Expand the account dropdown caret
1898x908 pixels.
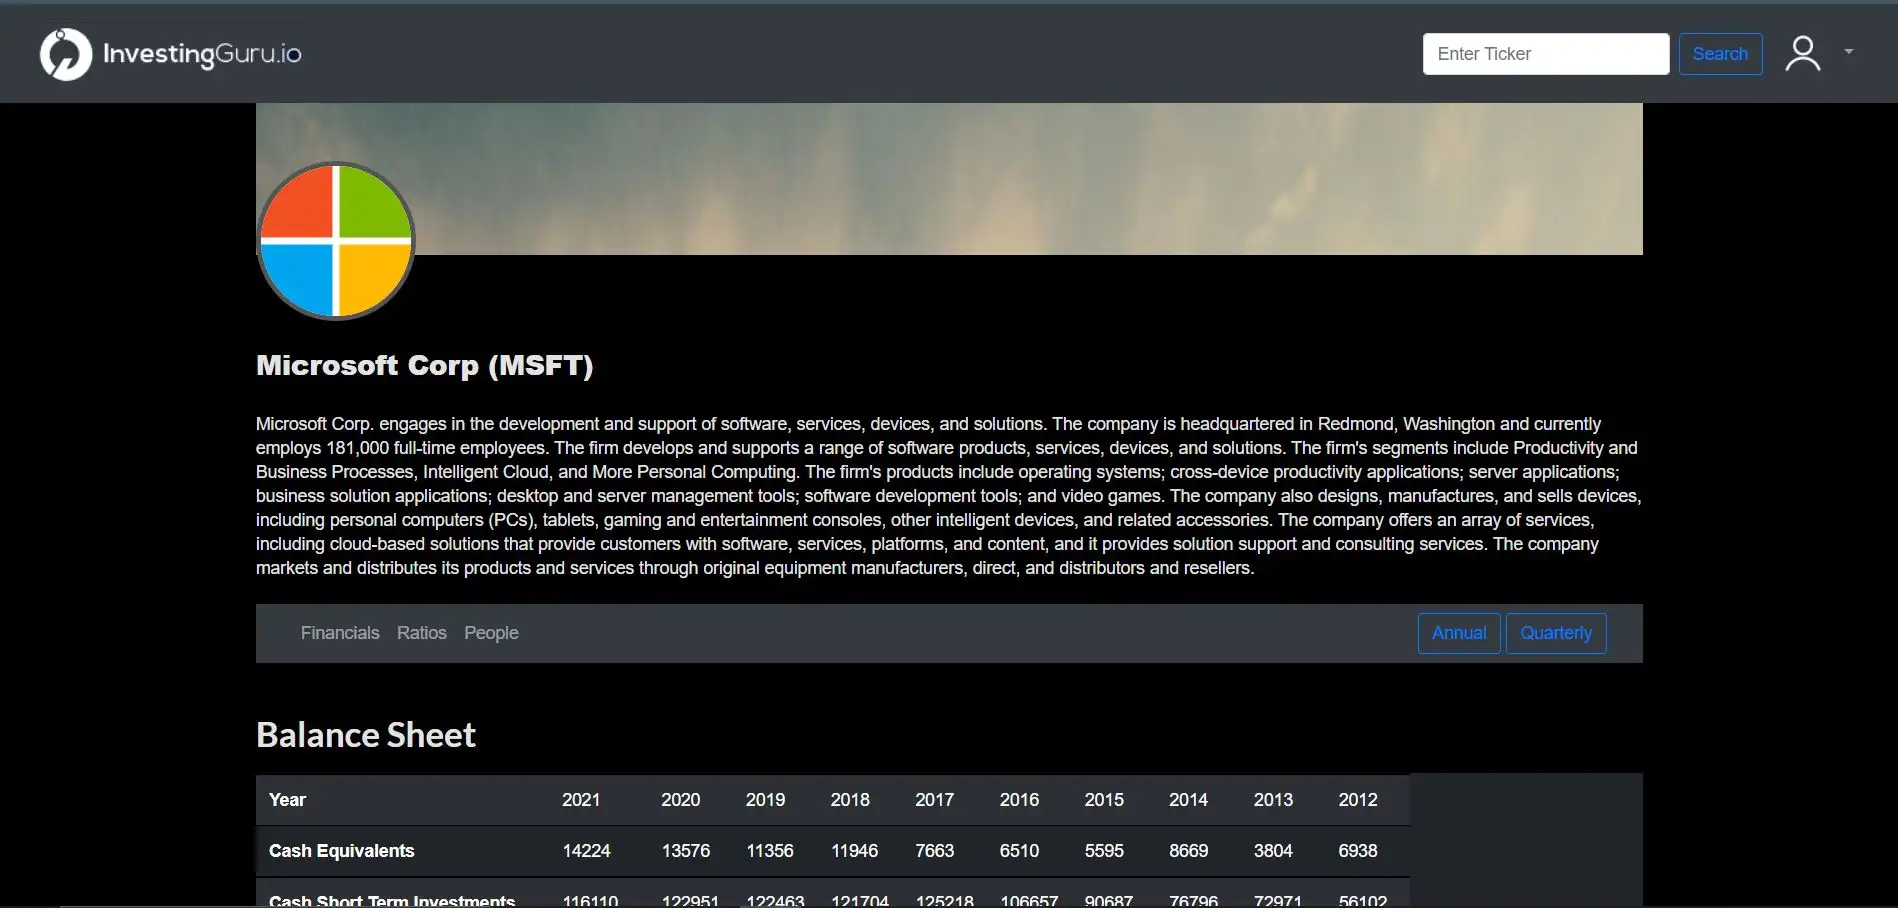(x=1849, y=52)
